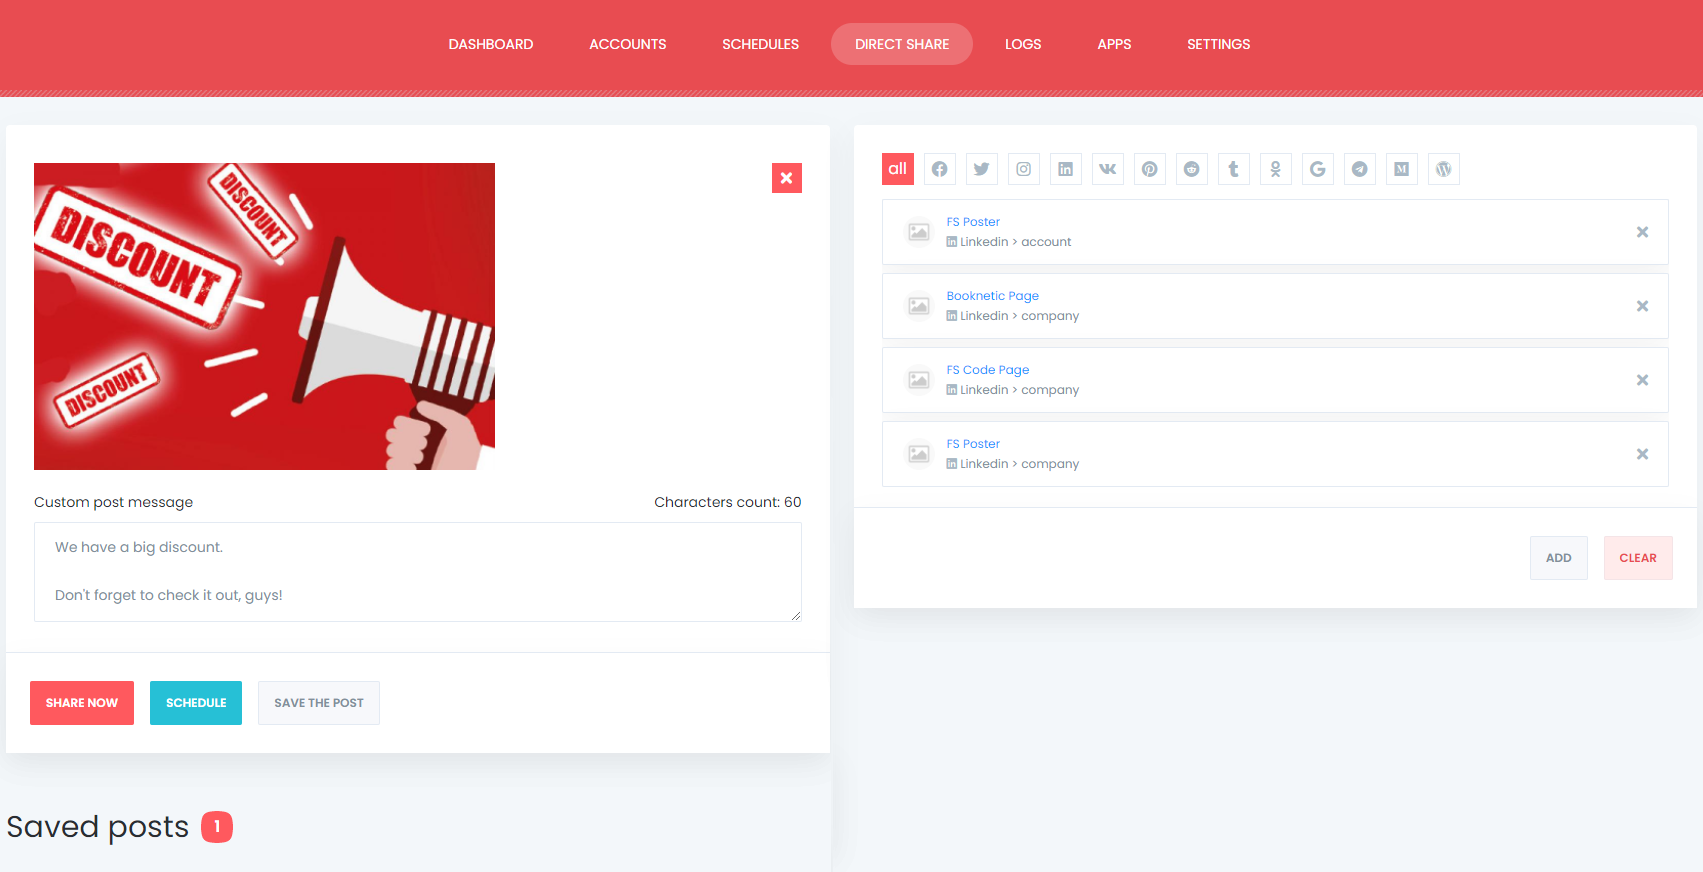
Task: Filter accounts by WordPress icon
Action: [x=1443, y=169]
